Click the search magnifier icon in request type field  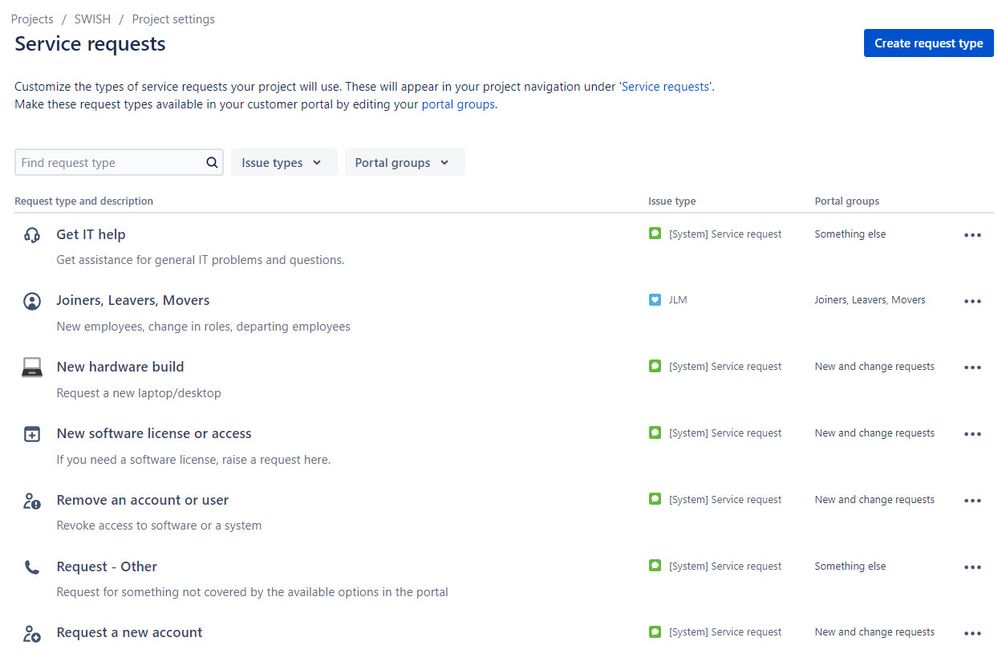[x=212, y=163]
